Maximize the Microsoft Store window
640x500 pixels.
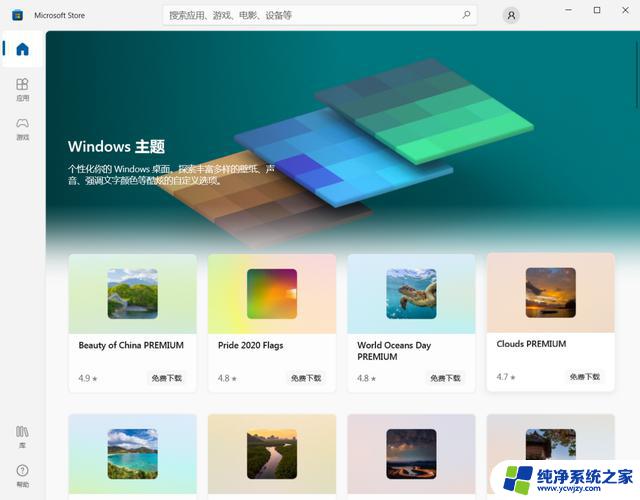[x=597, y=10]
